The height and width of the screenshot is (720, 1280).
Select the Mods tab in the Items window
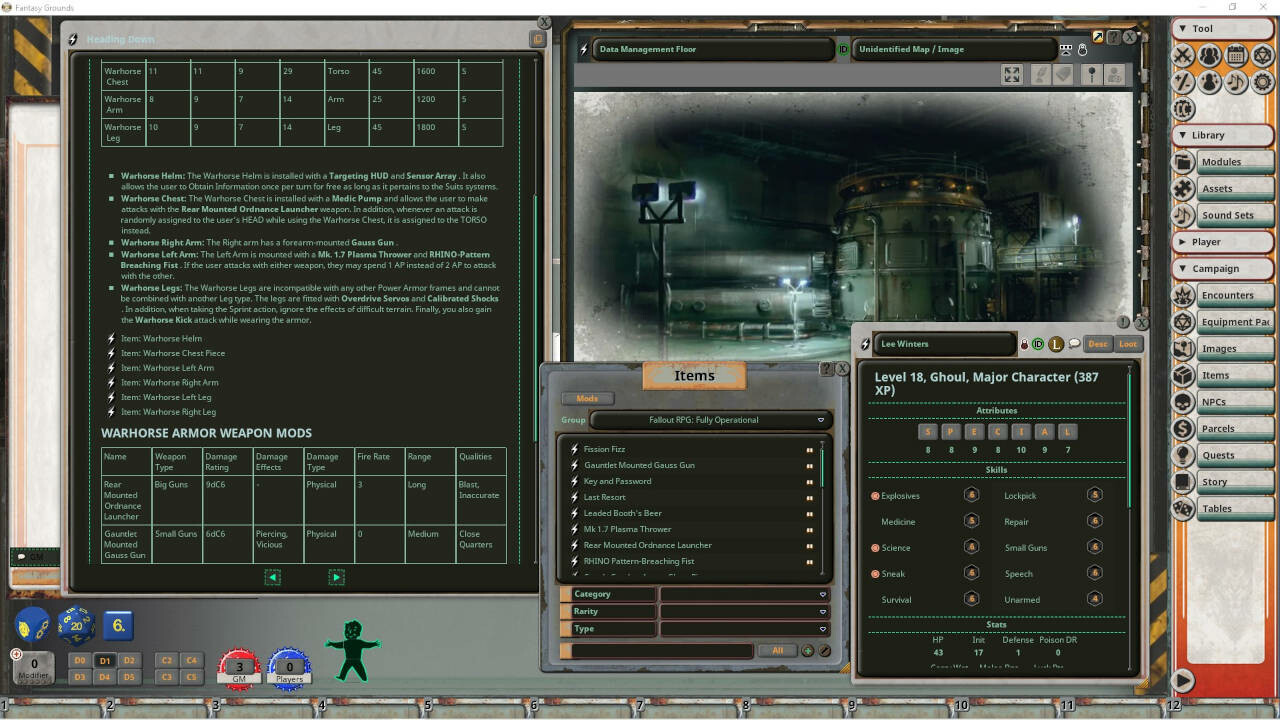click(587, 398)
